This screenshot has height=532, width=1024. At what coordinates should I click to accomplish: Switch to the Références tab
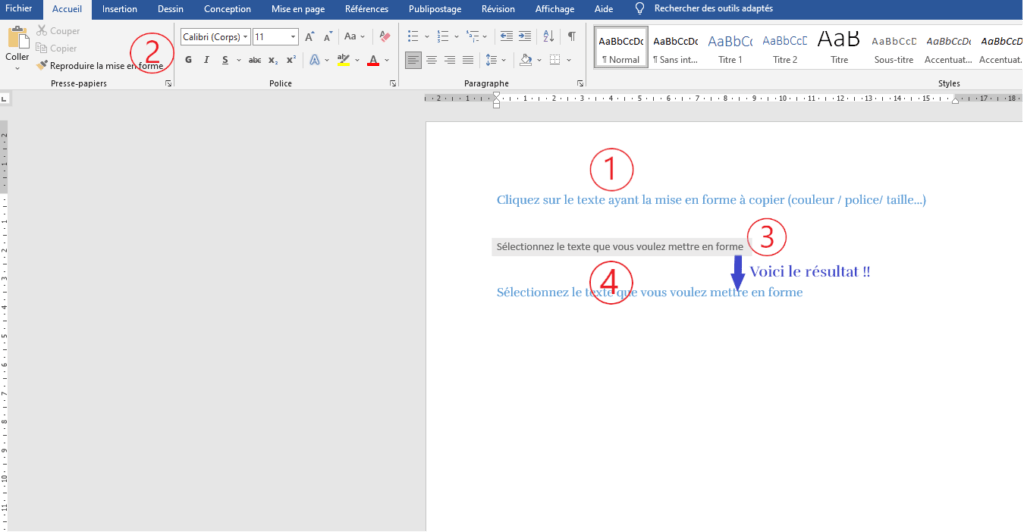366,9
